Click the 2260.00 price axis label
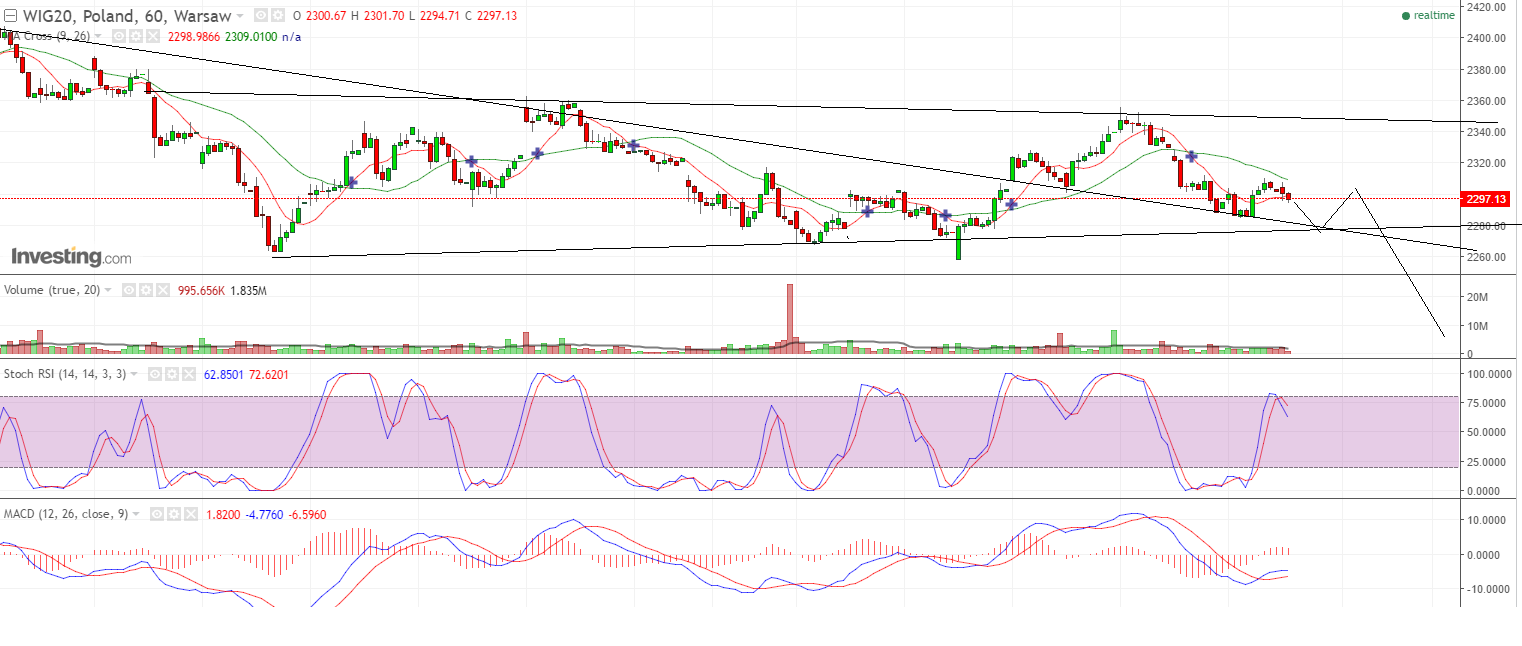The height and width of the screenshot is (646, 1522). tap(1486, 257)
